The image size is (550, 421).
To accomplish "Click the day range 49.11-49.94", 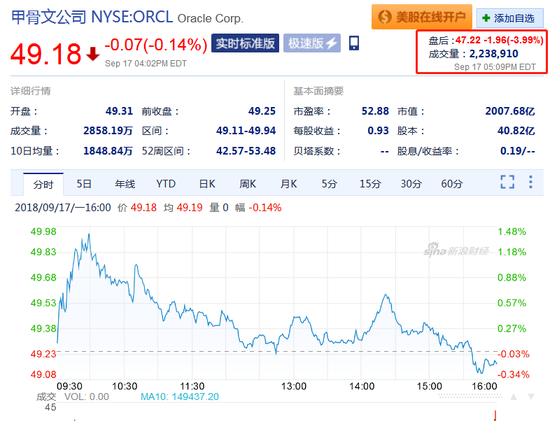I will click(x=246, y=131).
